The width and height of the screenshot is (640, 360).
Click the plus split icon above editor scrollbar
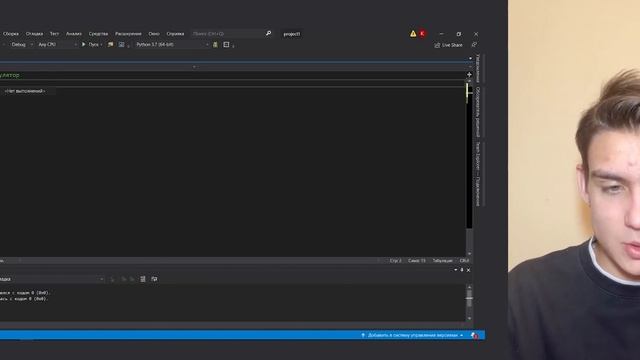469,75
